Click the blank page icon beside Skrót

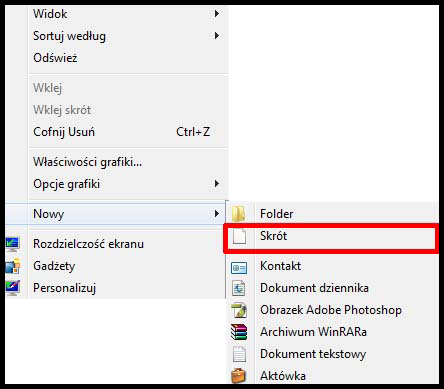coord(239,236)
